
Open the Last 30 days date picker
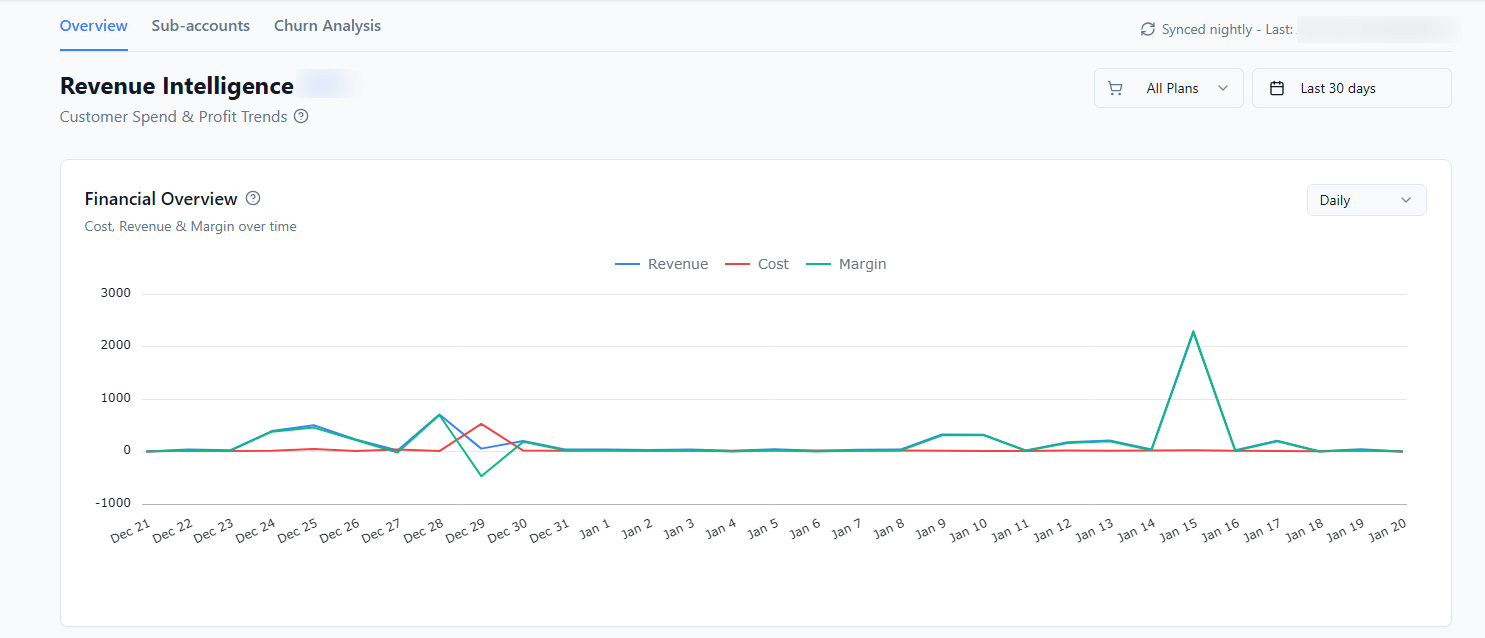pyautogui.click(x=1352, y=88)
